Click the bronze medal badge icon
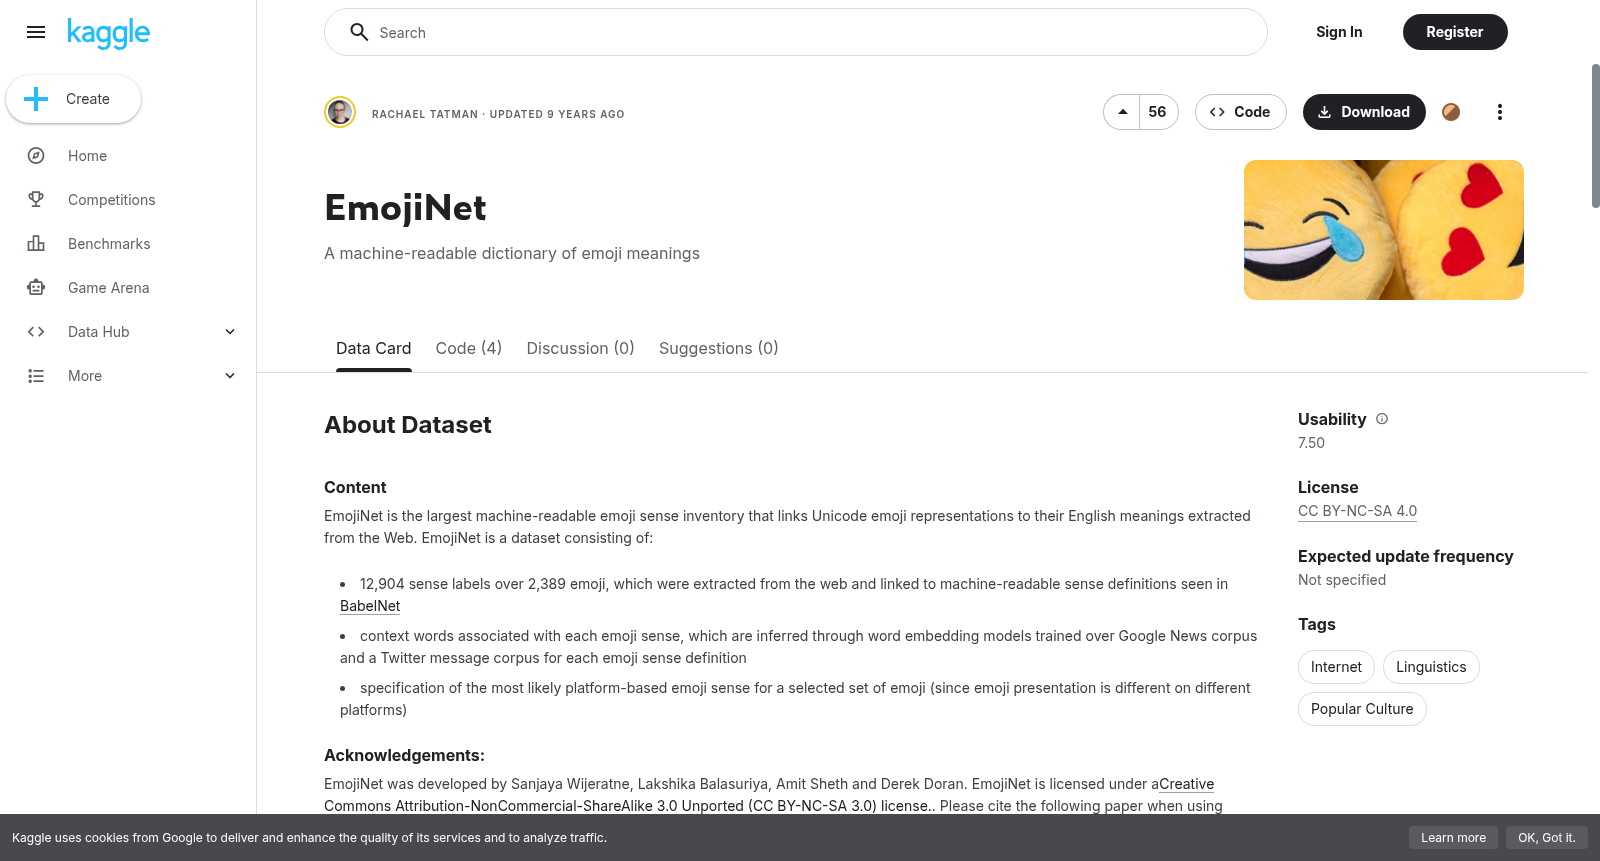The width and height of the screenshot is (1600, 861). click(1451, 112)
